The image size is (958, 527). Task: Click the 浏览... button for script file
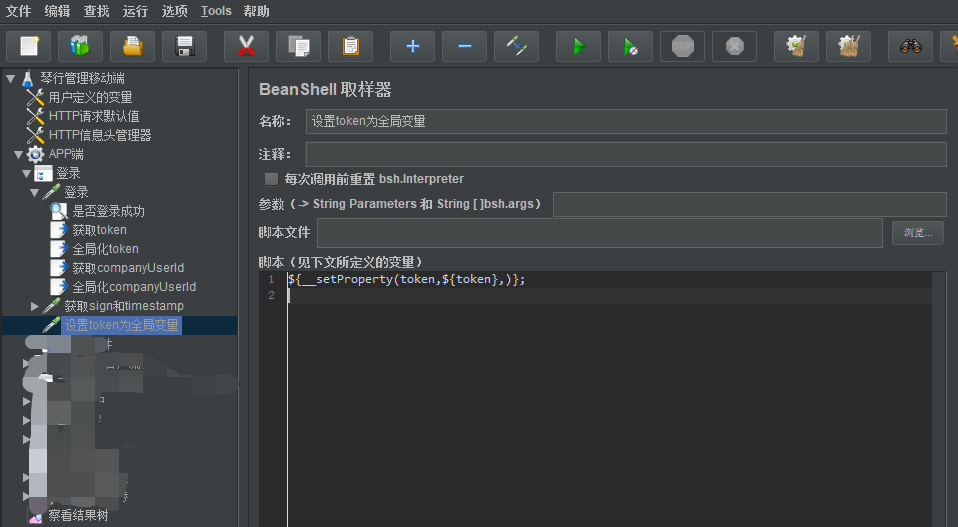918,233
